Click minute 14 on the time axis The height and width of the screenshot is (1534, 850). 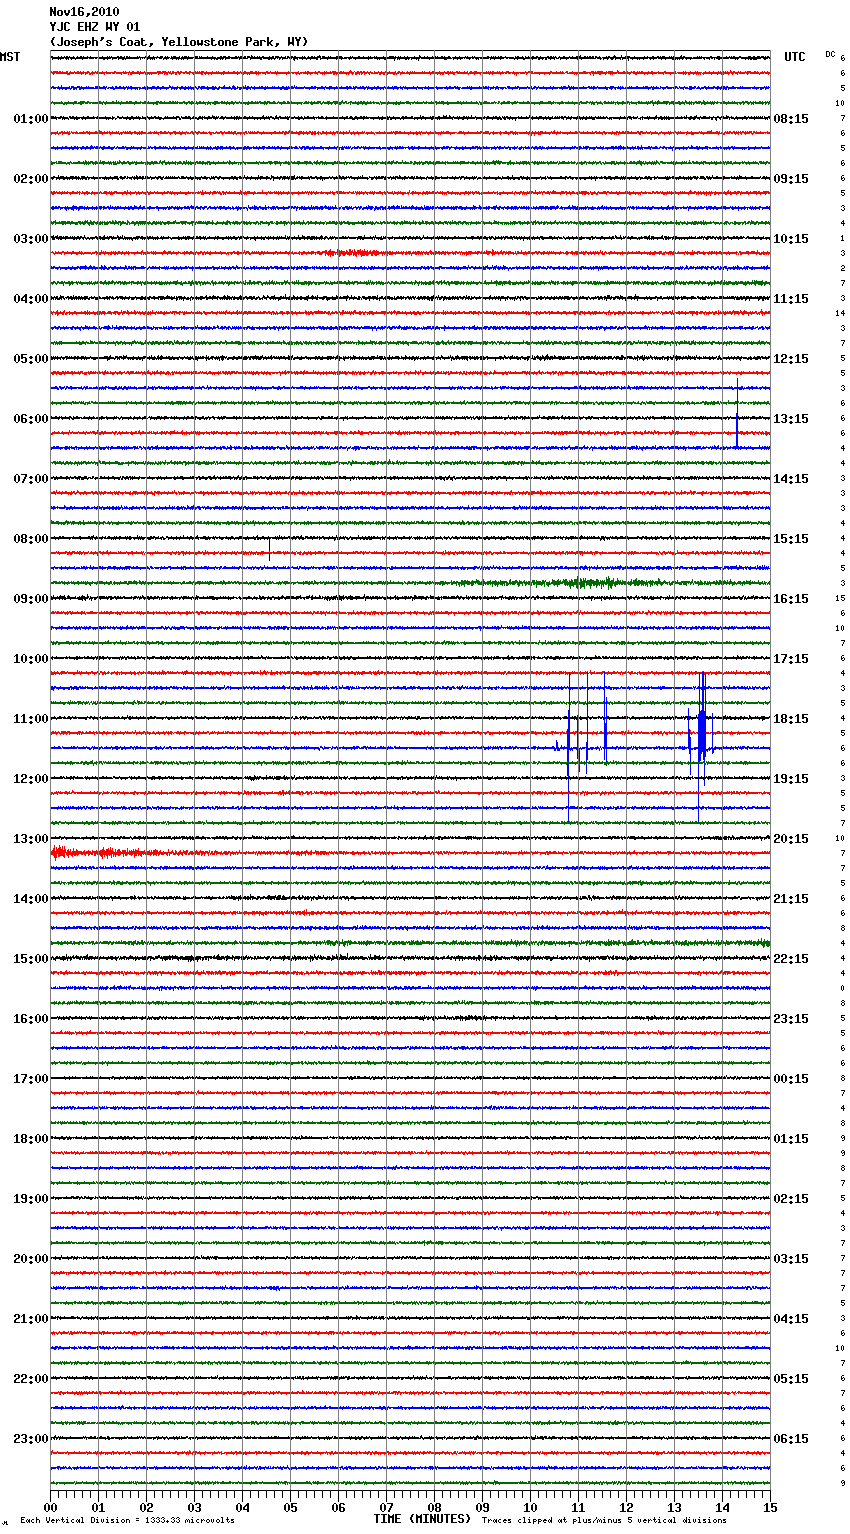pyautogui.click(x=722, y=1507)
